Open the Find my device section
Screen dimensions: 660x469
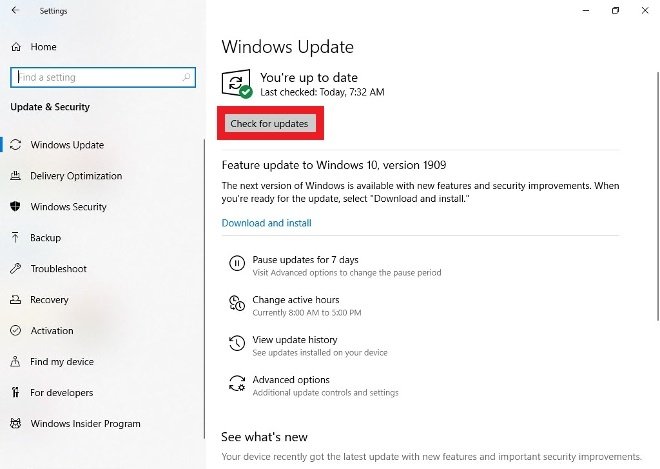pos(62,362)
